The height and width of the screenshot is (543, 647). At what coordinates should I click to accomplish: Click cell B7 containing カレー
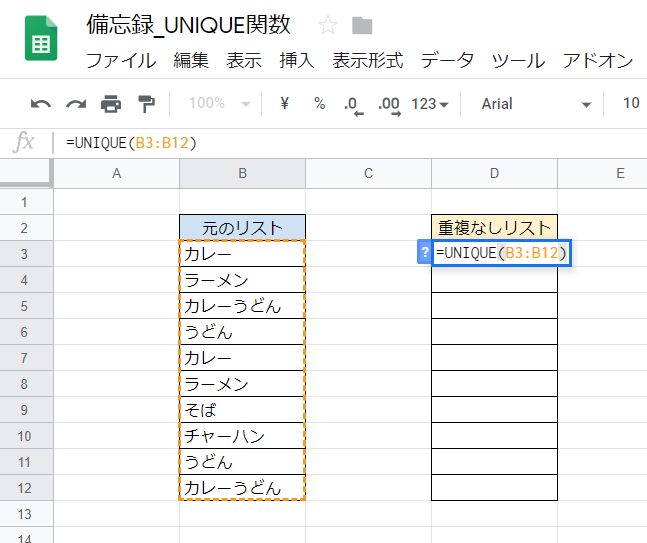243,358
